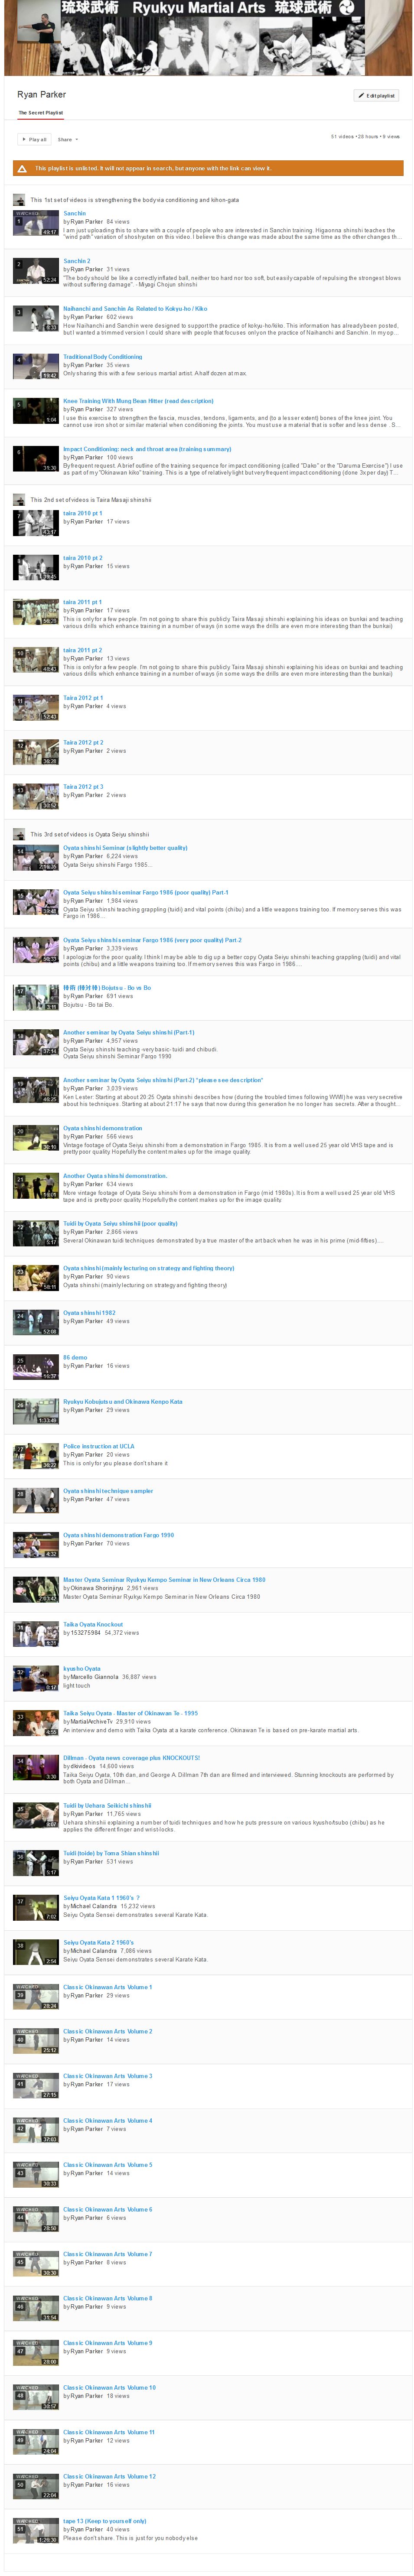414x2576 pixels.
Task: Open dkvideos channel link
Action: pos(83,1766)
